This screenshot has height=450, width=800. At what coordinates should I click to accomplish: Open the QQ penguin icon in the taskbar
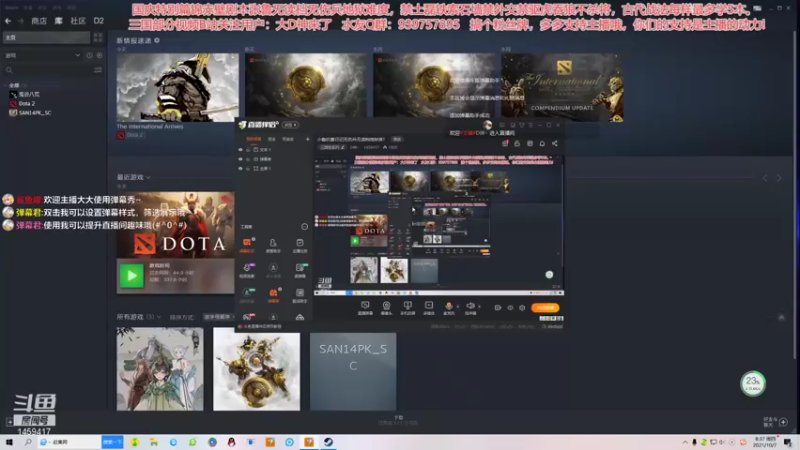231,442
